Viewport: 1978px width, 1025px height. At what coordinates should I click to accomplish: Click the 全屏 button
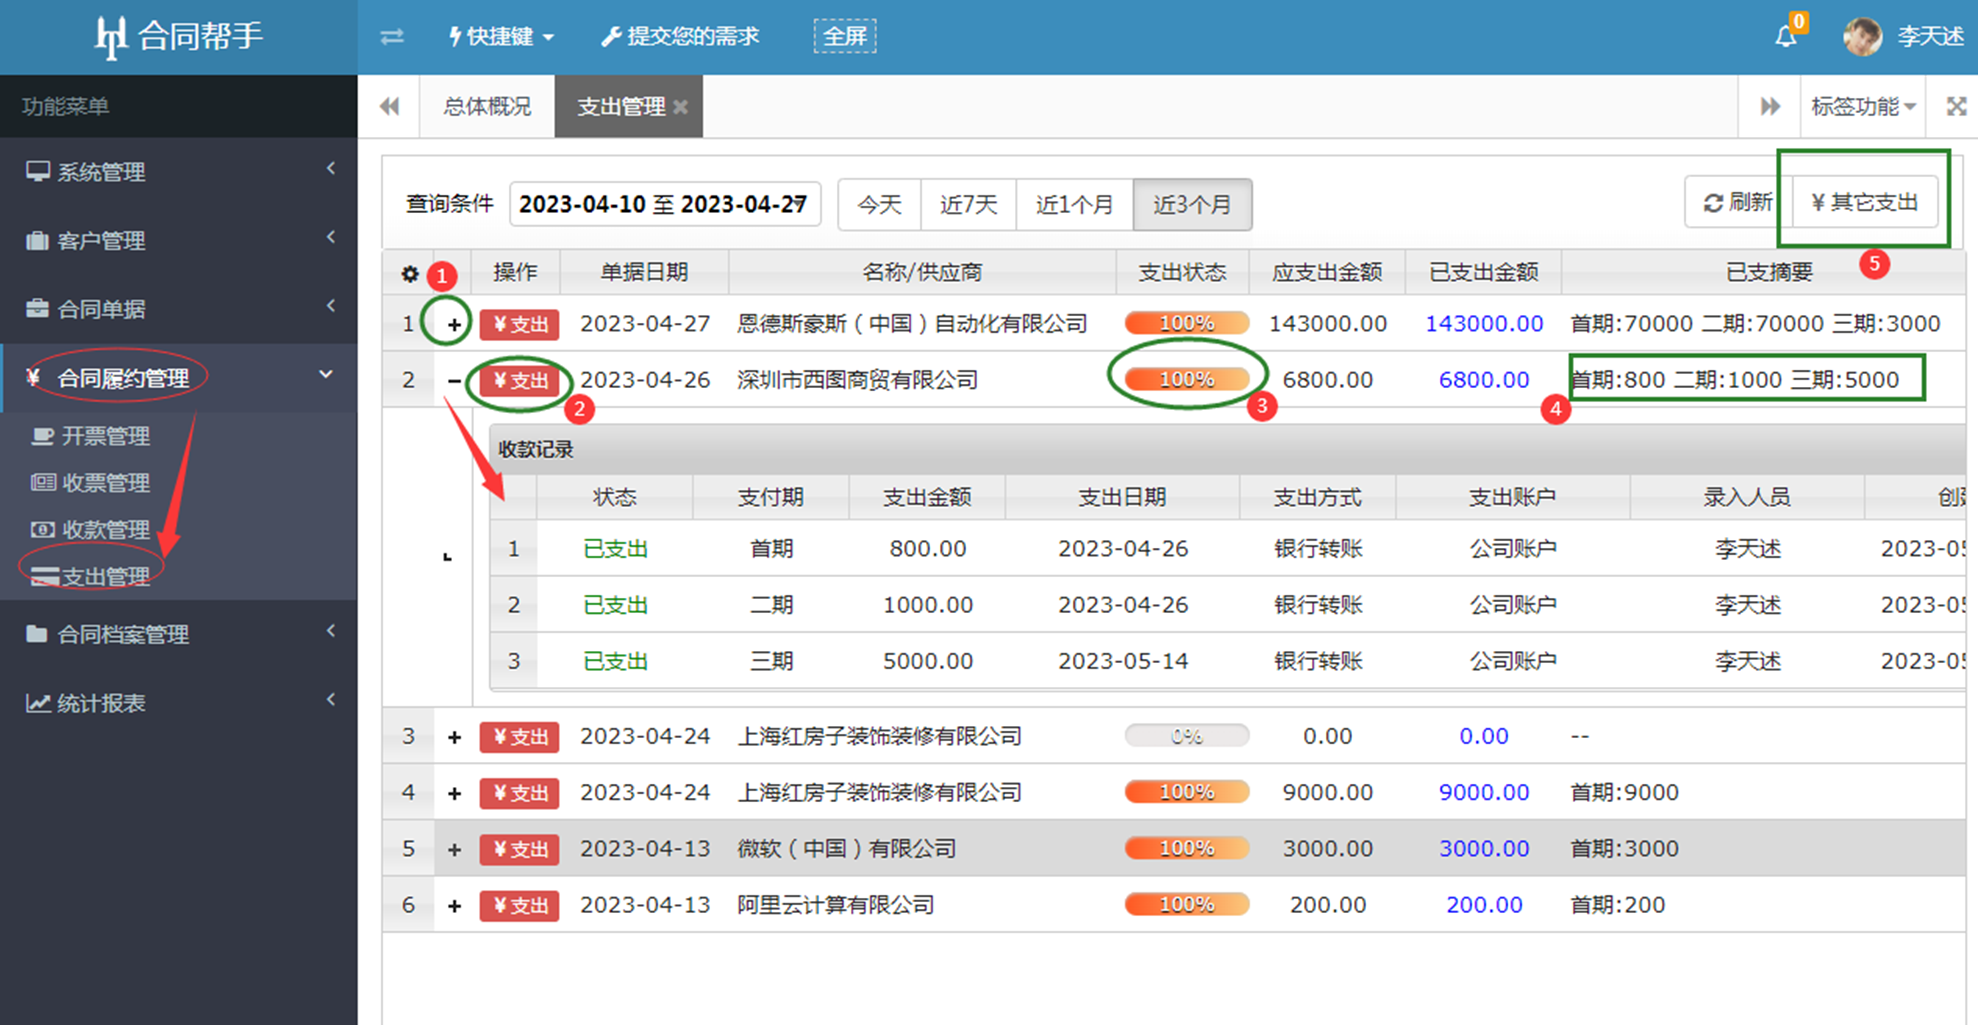[845, 37]
